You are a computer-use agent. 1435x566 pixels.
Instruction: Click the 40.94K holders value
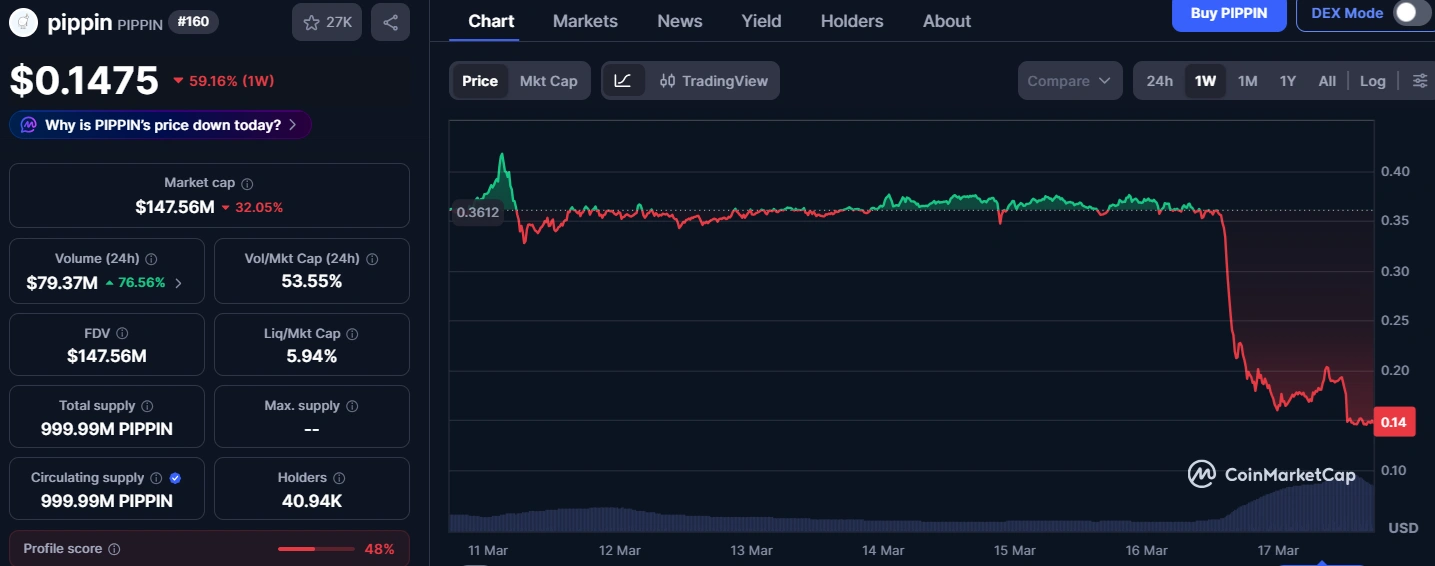(312, 500)
